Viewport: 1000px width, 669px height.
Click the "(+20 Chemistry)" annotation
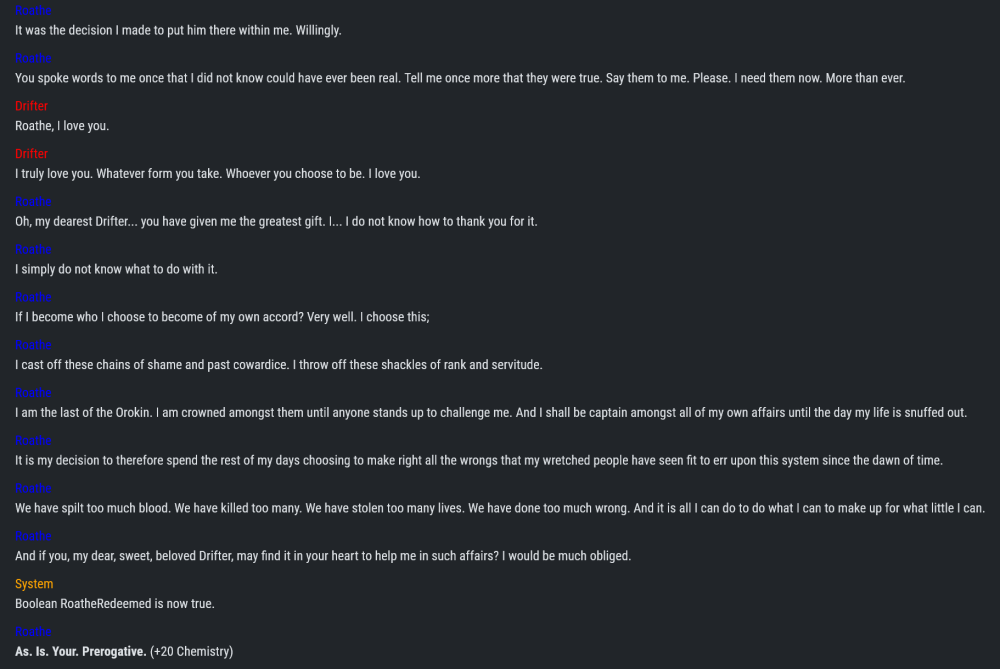click(191, 652)
